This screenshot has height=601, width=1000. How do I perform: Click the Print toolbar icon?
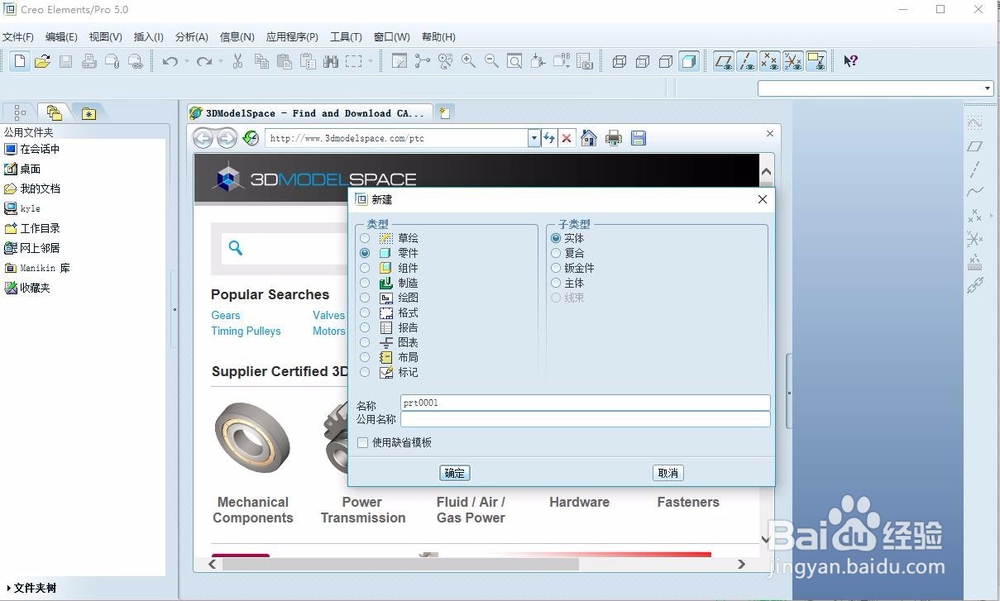[89, 61]
